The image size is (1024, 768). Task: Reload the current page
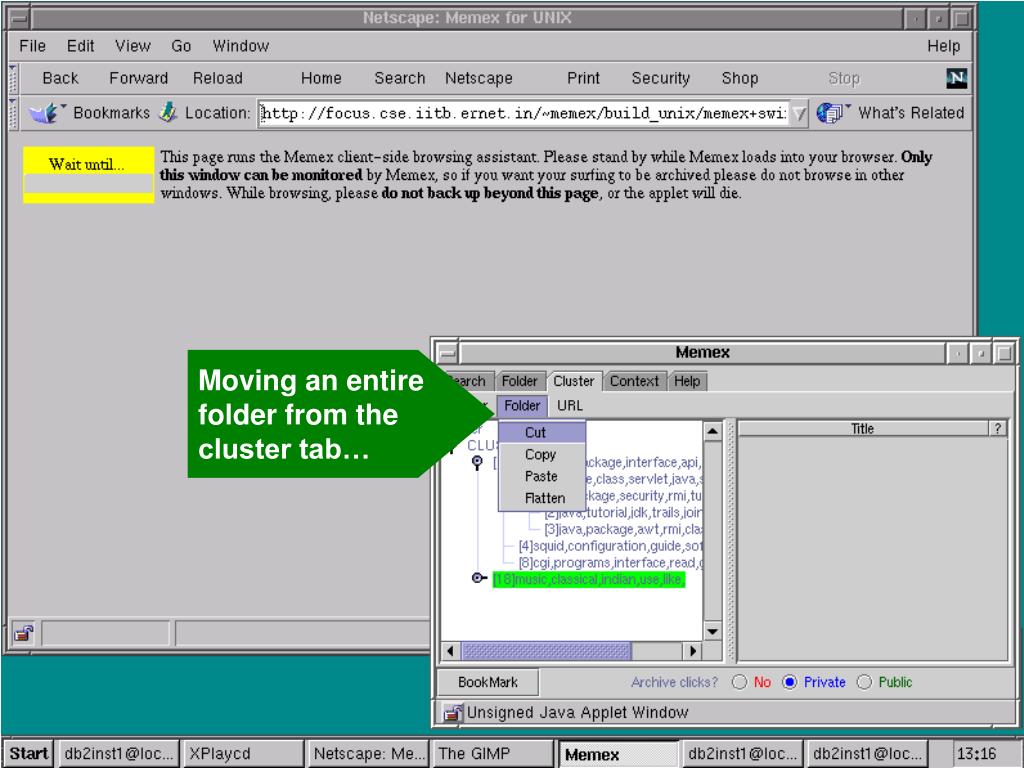[217, 78]
